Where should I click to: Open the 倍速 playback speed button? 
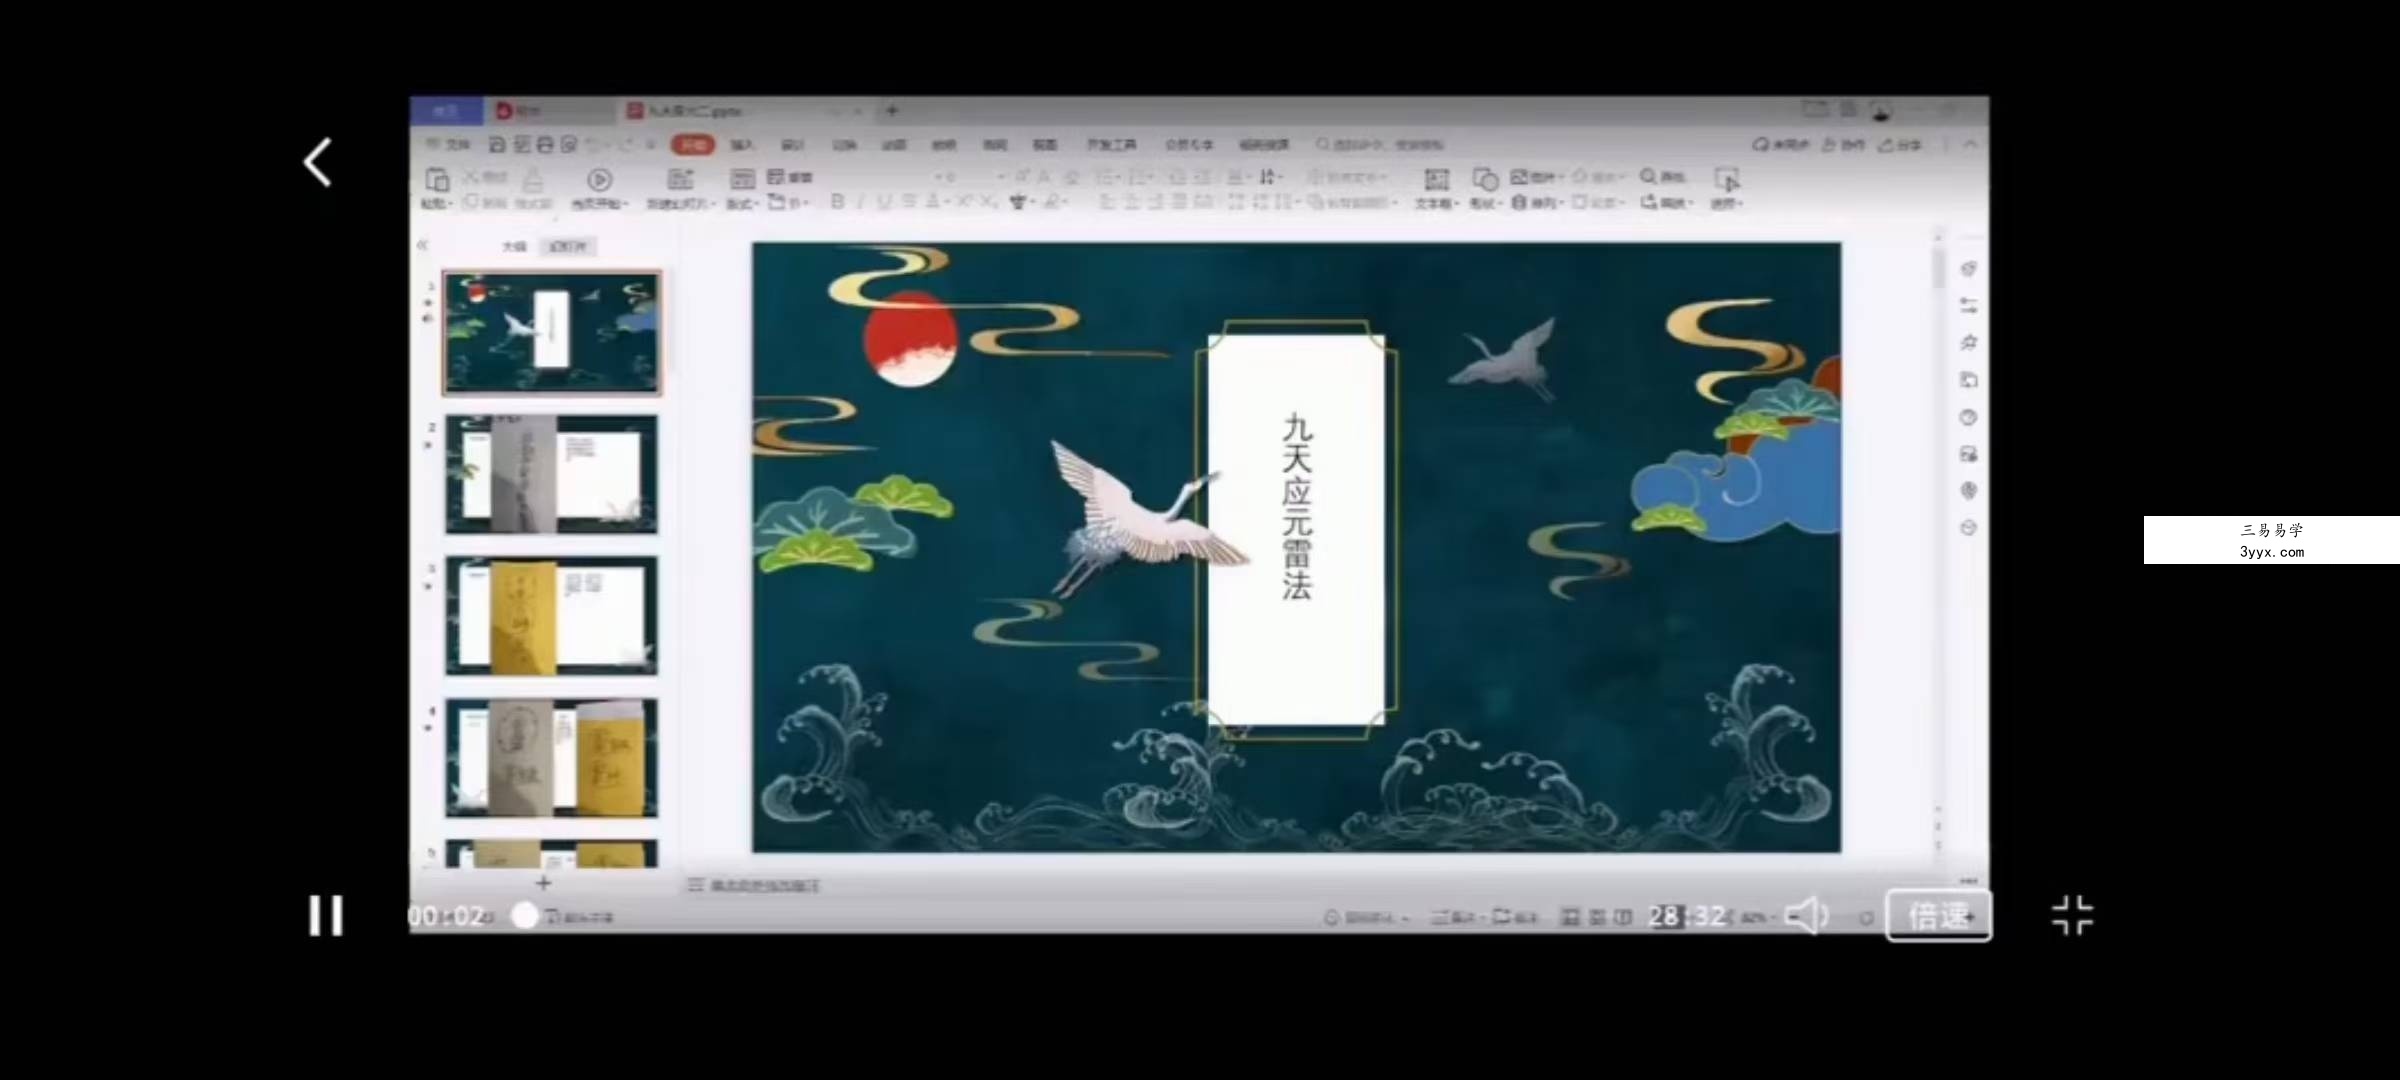click(1938, 915)
